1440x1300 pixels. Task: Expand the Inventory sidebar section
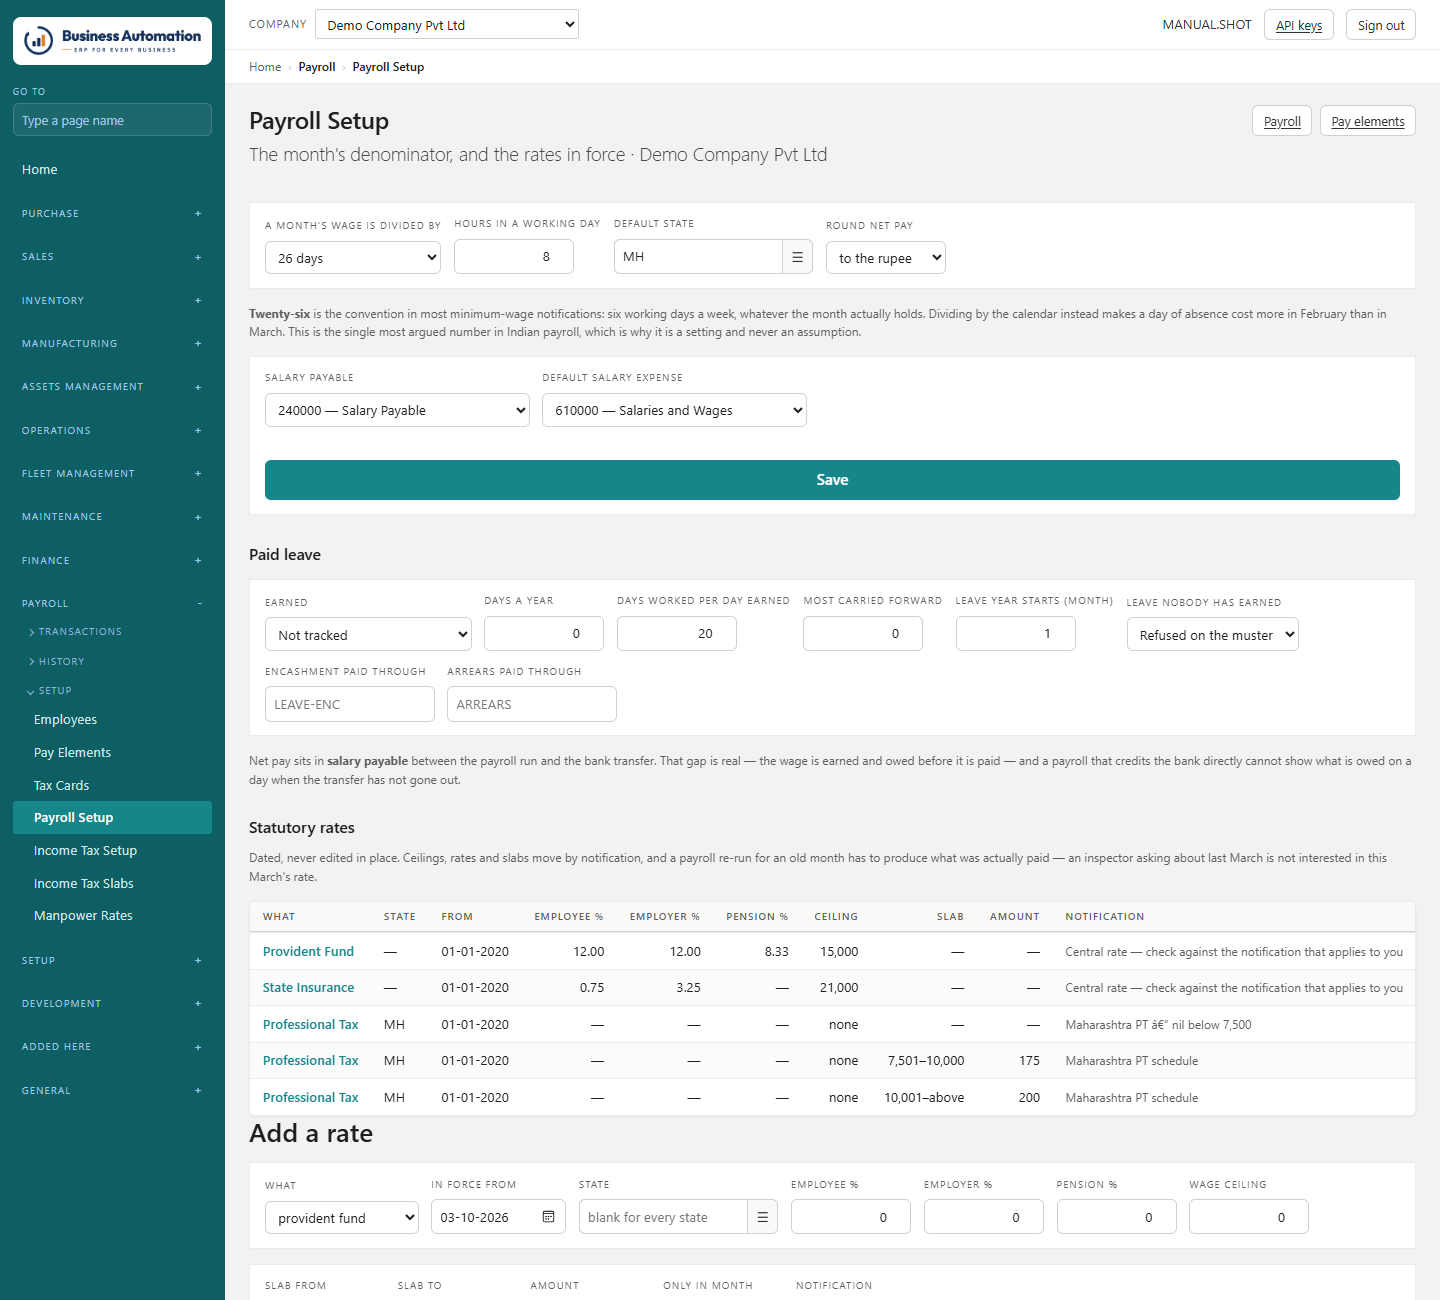[x=112, y=301]
